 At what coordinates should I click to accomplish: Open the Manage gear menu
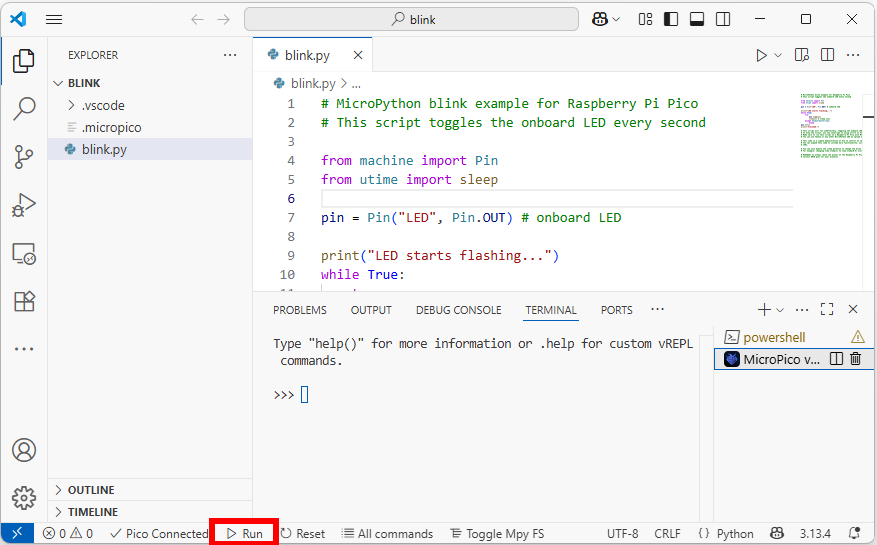(23, 497)
